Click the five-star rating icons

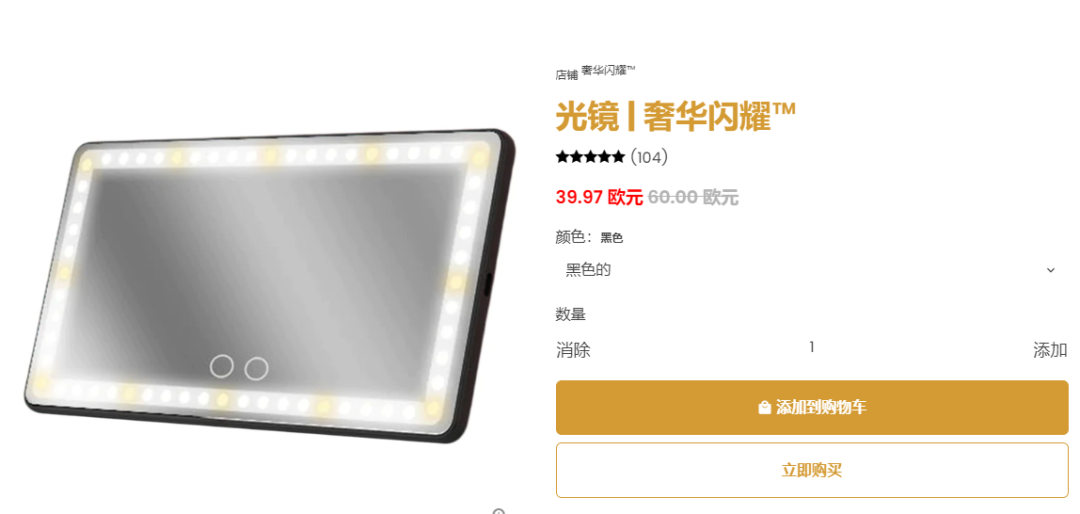590,157
